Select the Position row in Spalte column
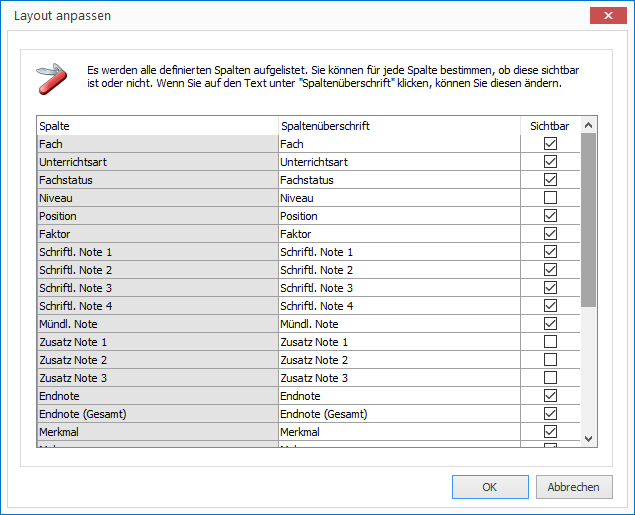Viewport: 635px width, 515px height. (158, 216)
